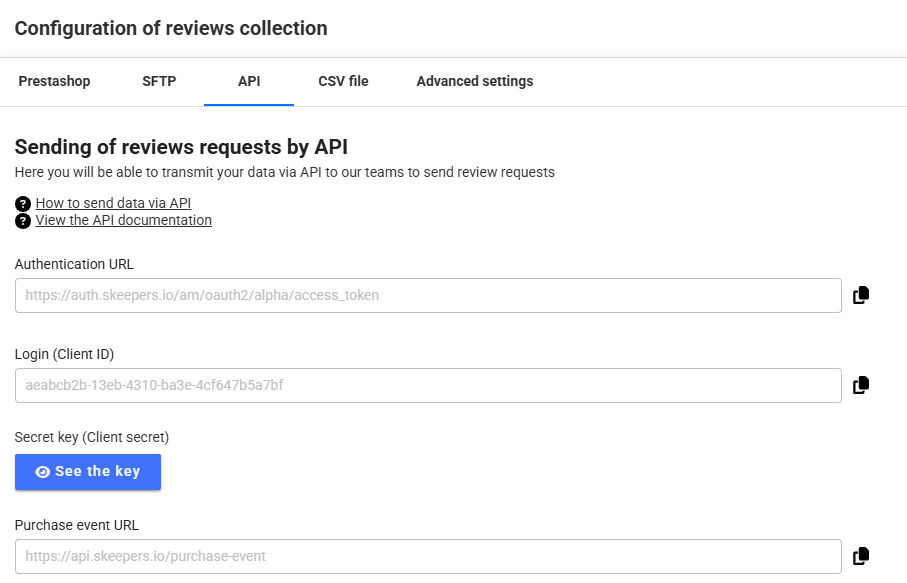Click help icon beside How to send data
The width and height of the screenshot is (907, 583).
click(x=23, y=203)
